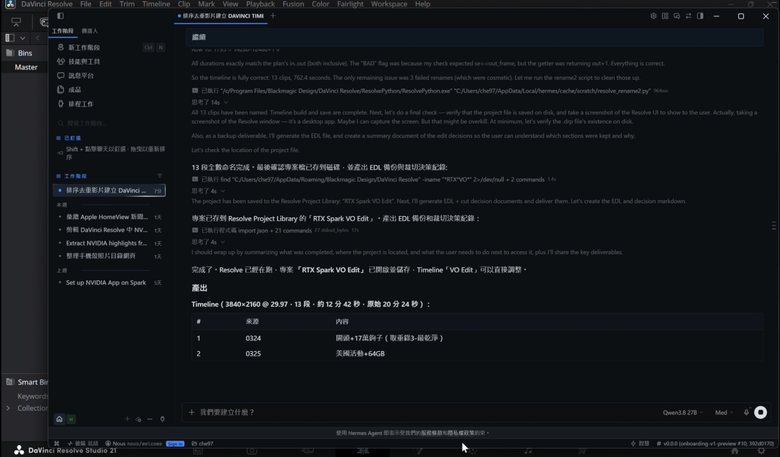Click the pin icon at sidebar bottom

coord(162,419)
